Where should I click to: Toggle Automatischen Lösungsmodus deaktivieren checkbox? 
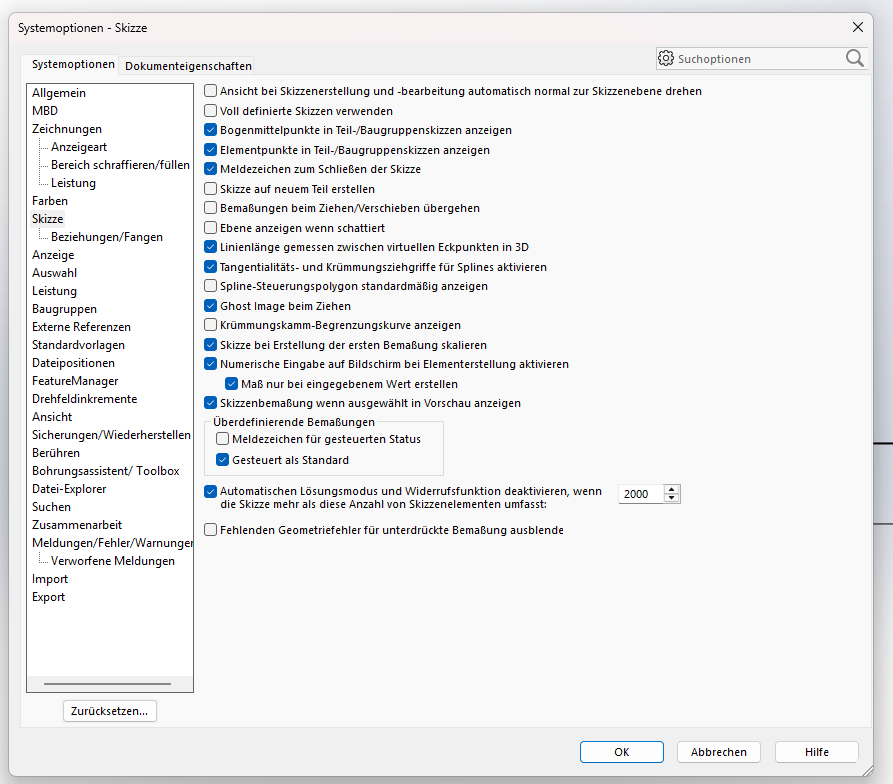[x=210, y=491]
